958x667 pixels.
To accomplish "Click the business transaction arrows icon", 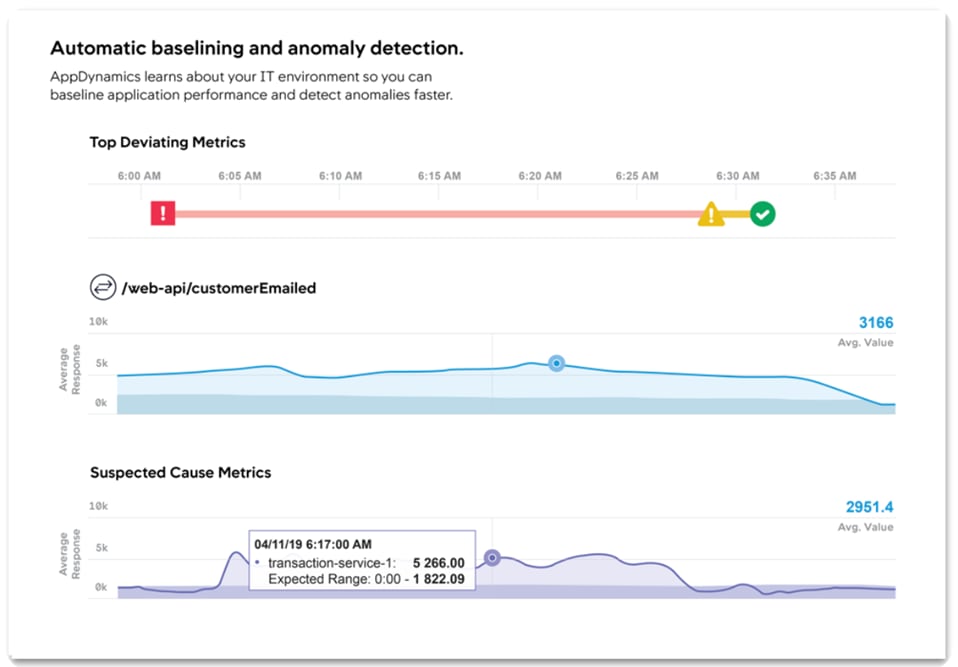I will tap(103, 288).
